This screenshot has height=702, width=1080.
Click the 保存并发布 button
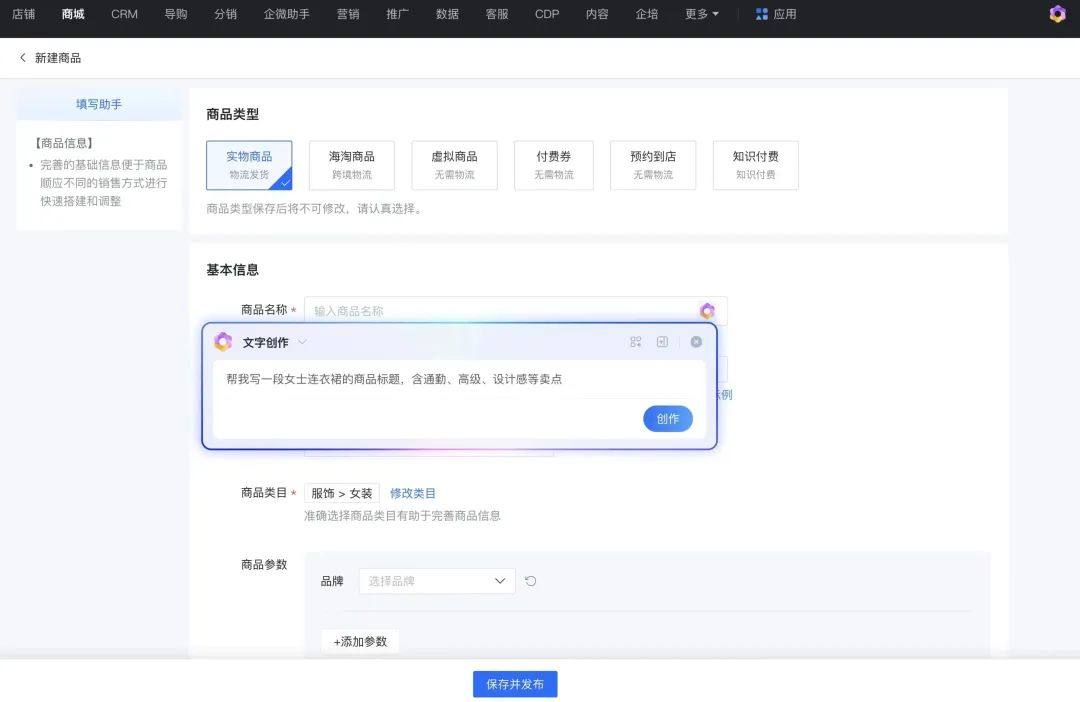pyautogui.click(x=515, y=684)
